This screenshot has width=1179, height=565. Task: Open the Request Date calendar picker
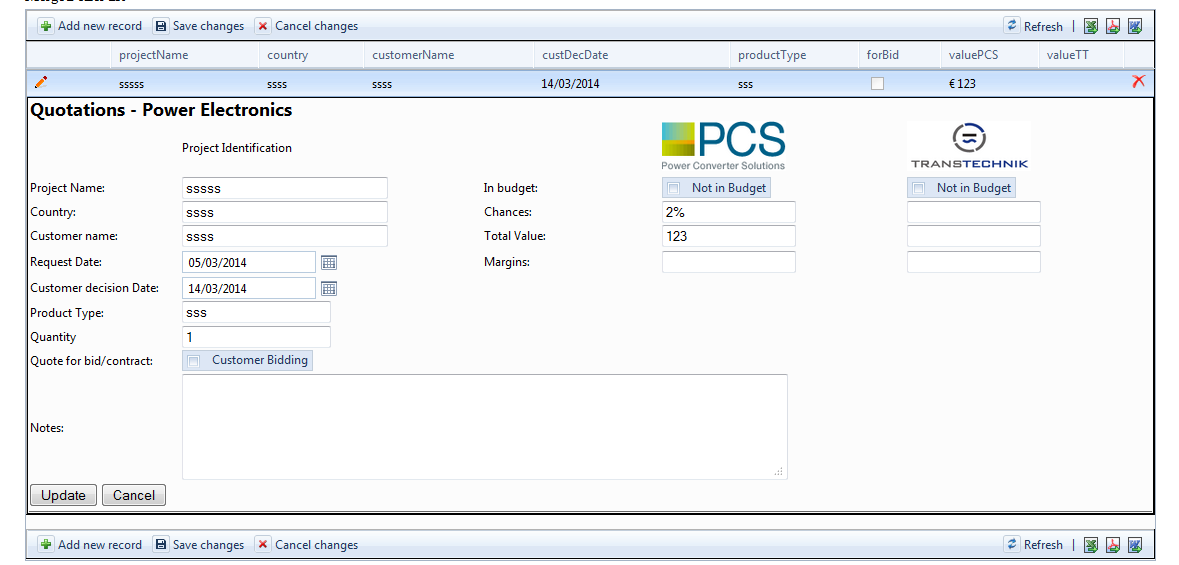coord(329,263)
